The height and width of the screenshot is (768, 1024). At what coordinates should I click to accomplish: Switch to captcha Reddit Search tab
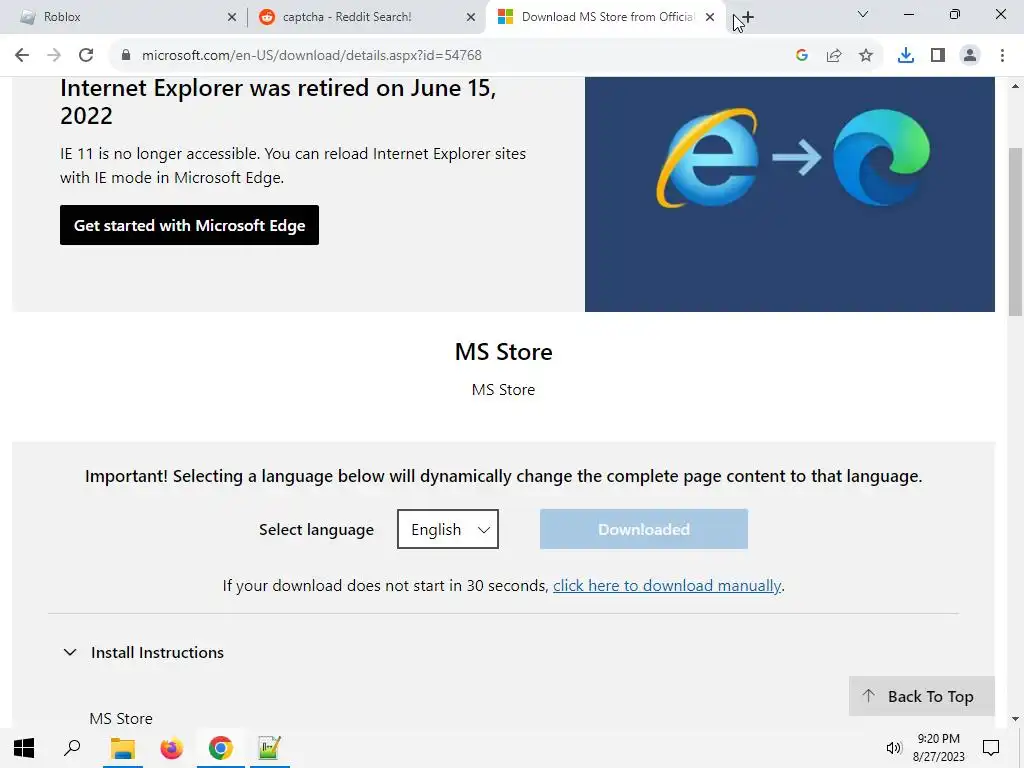coord(366,17)
